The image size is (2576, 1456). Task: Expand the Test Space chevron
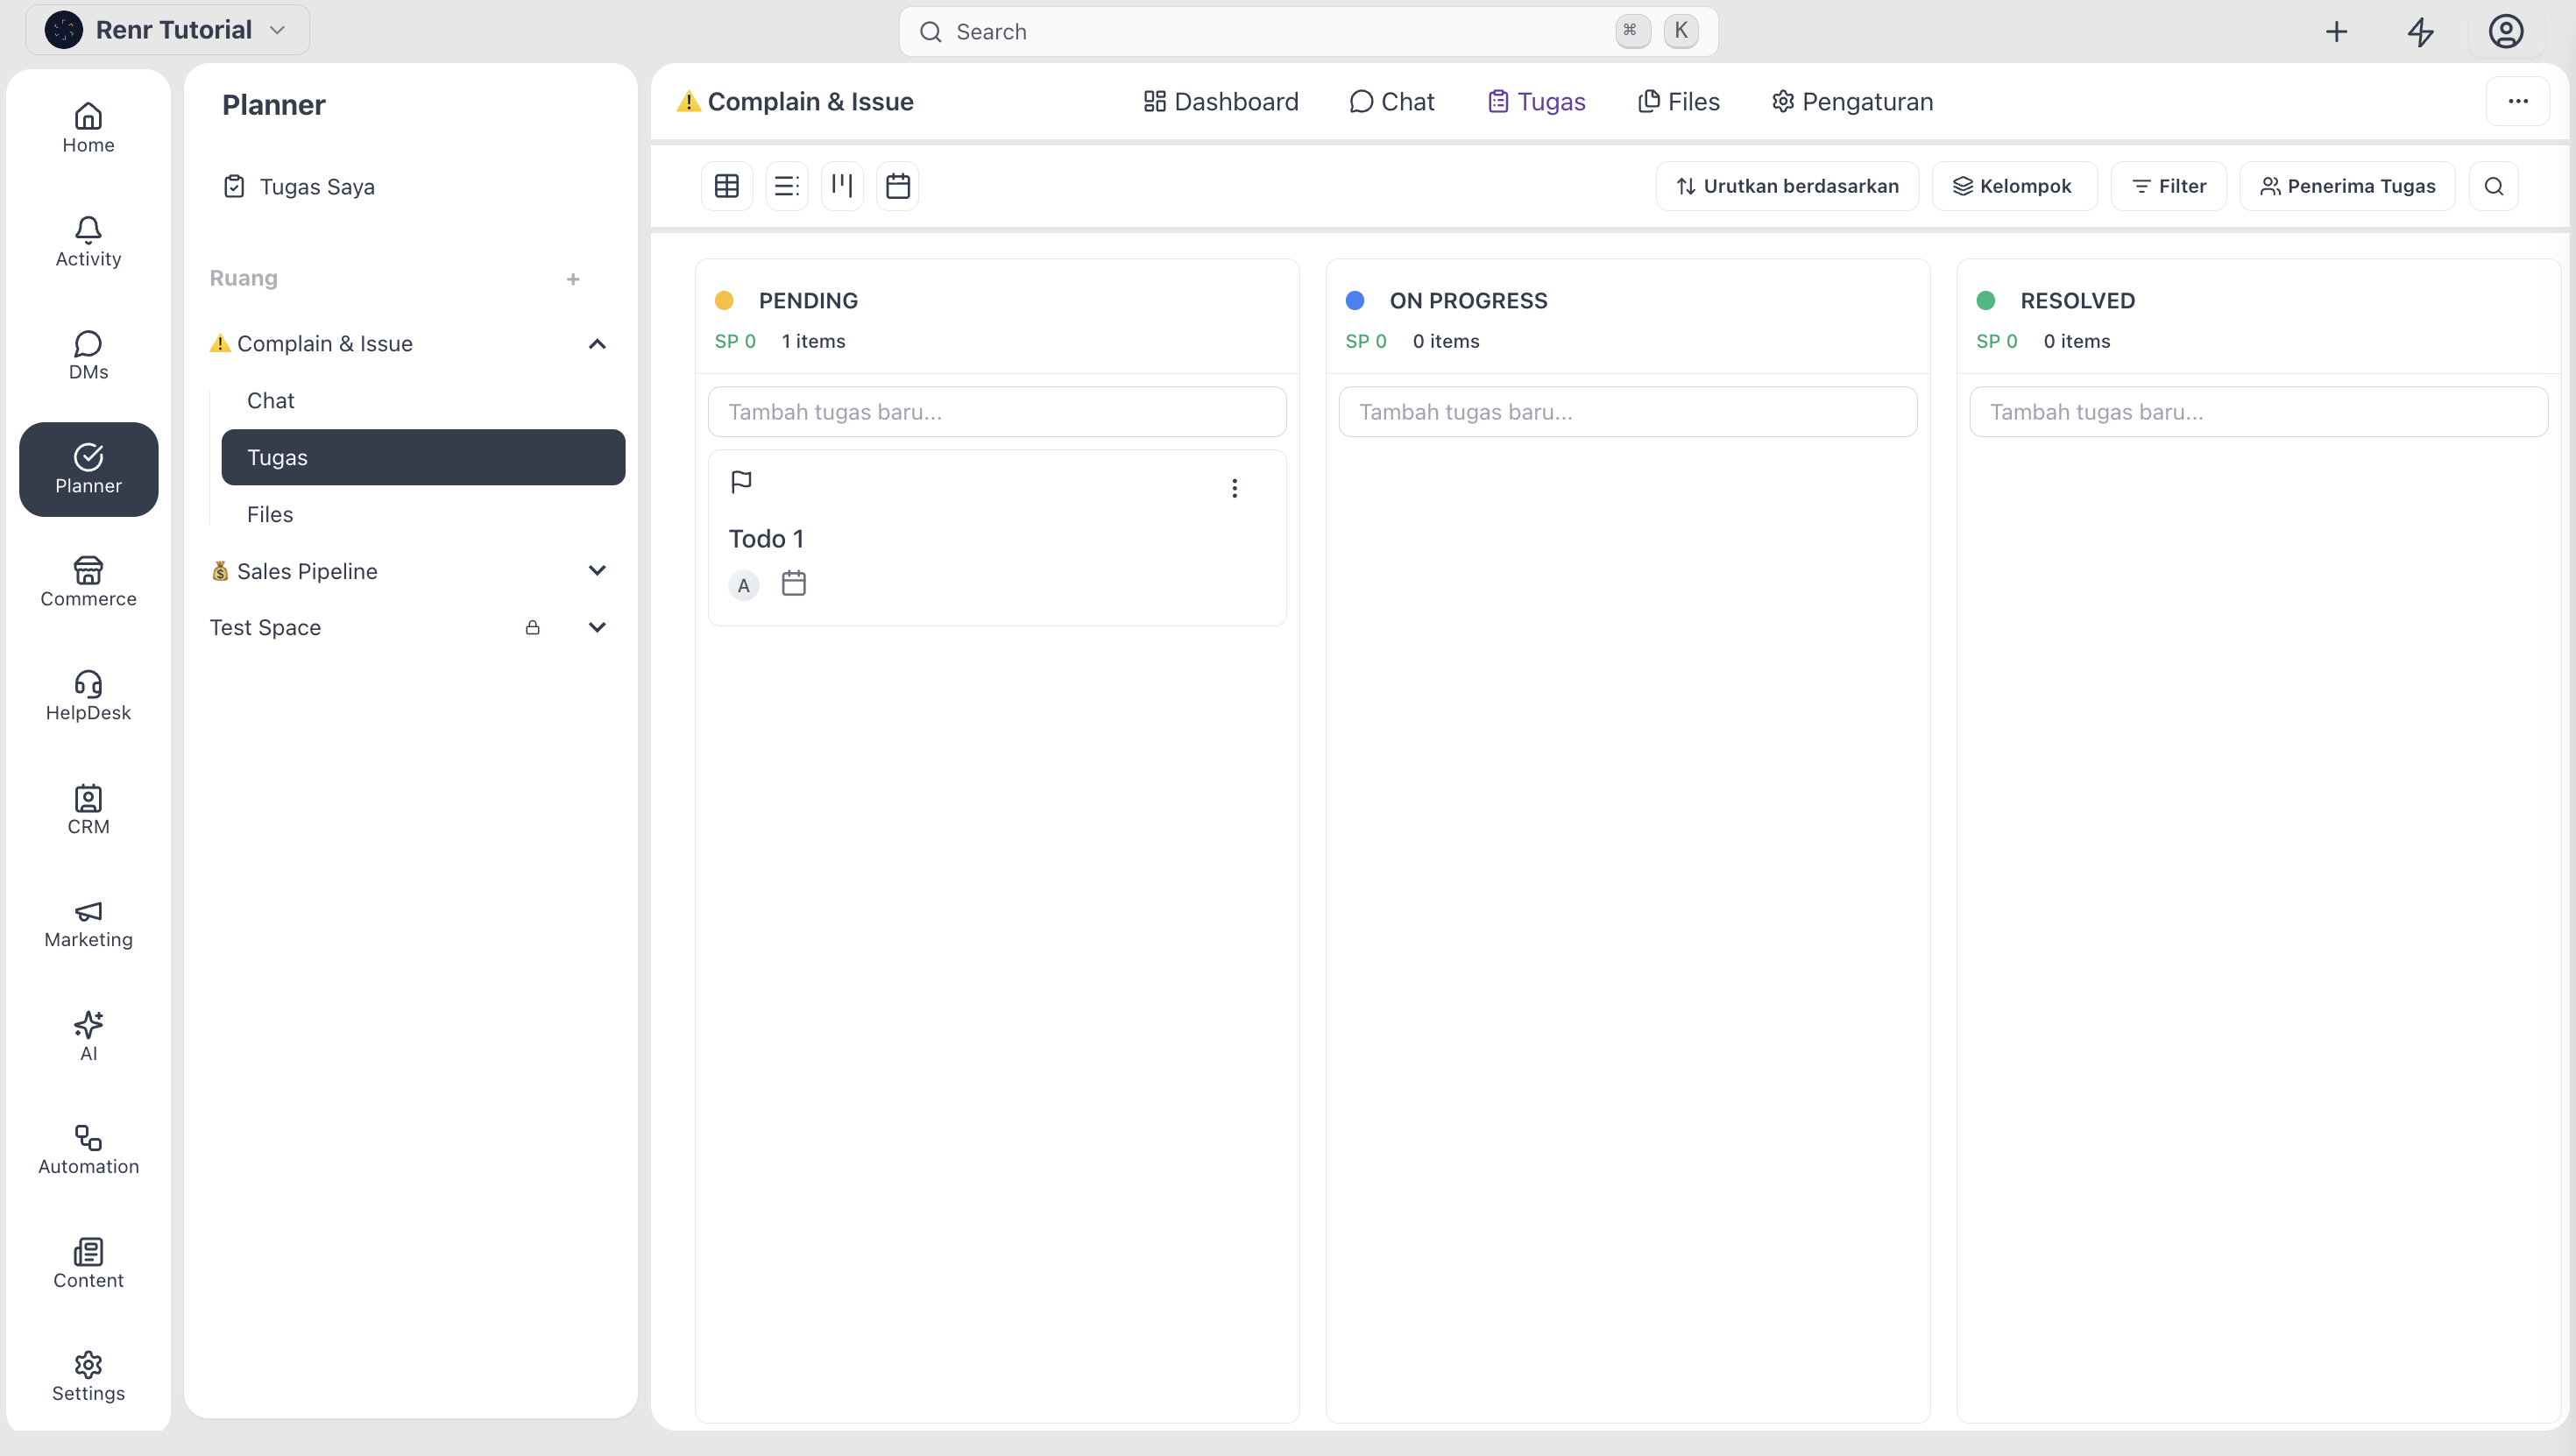pos(597,628)
